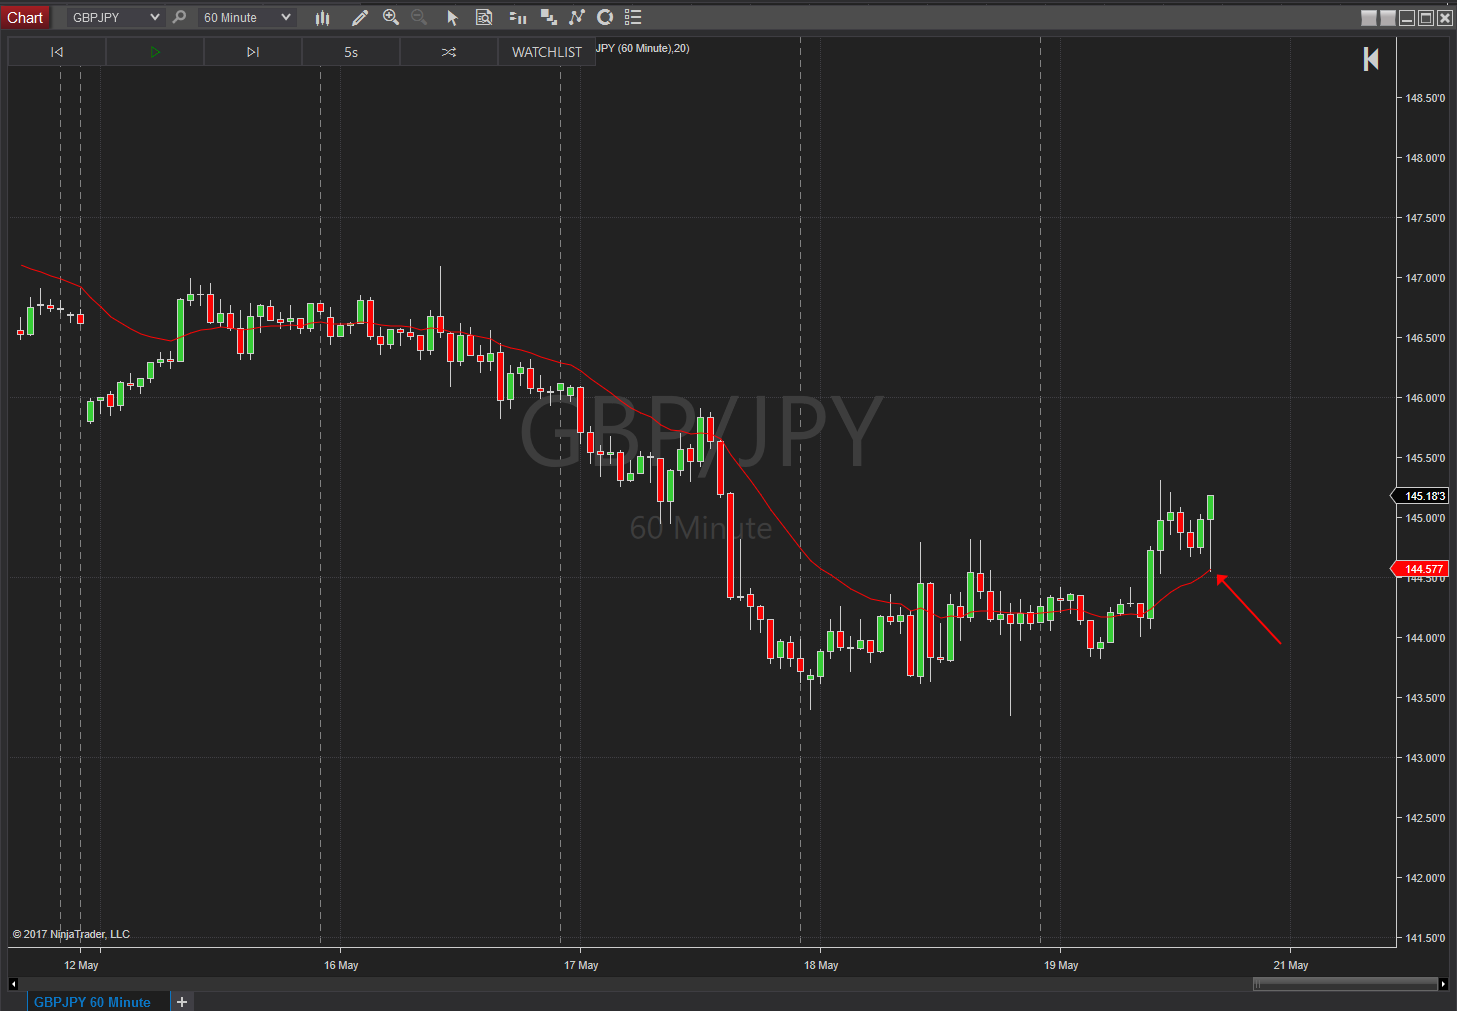
Task: Click the zoom in magnifier icon
Action: point(391,17)
